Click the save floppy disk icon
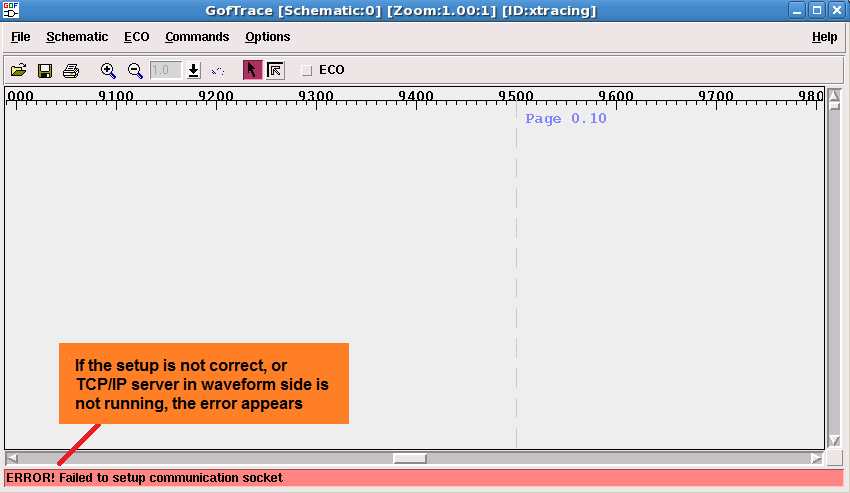Screen dimensions: 850x493 click(45, 71)
